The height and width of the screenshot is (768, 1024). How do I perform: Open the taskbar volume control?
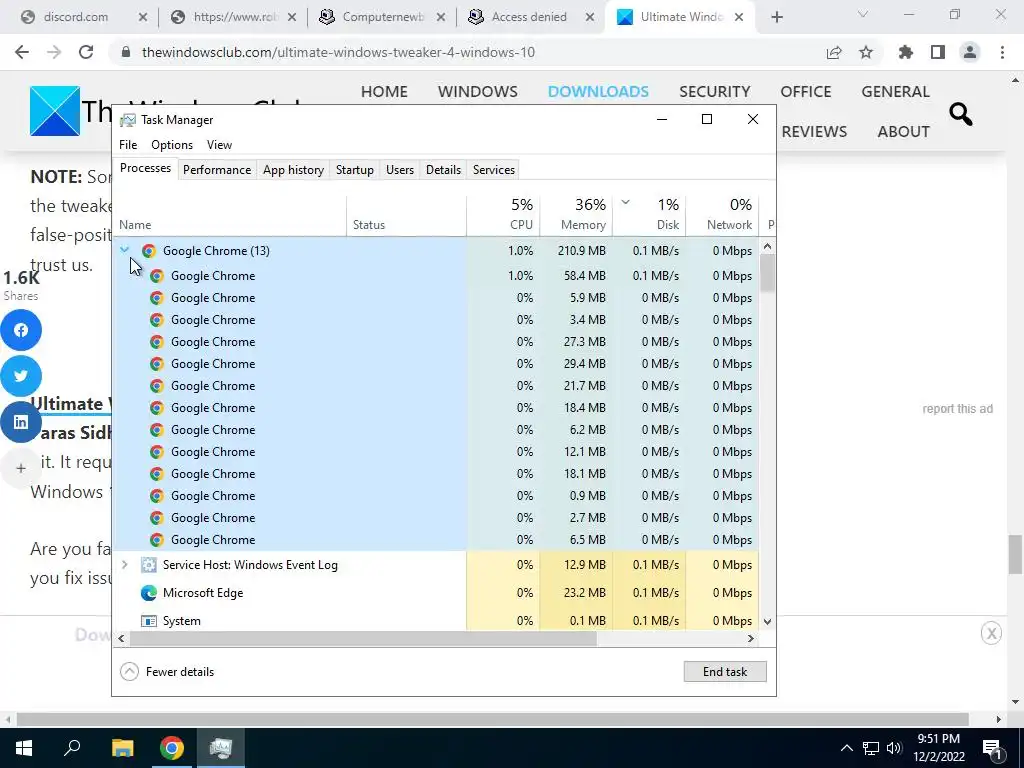[x=894, y=748]
